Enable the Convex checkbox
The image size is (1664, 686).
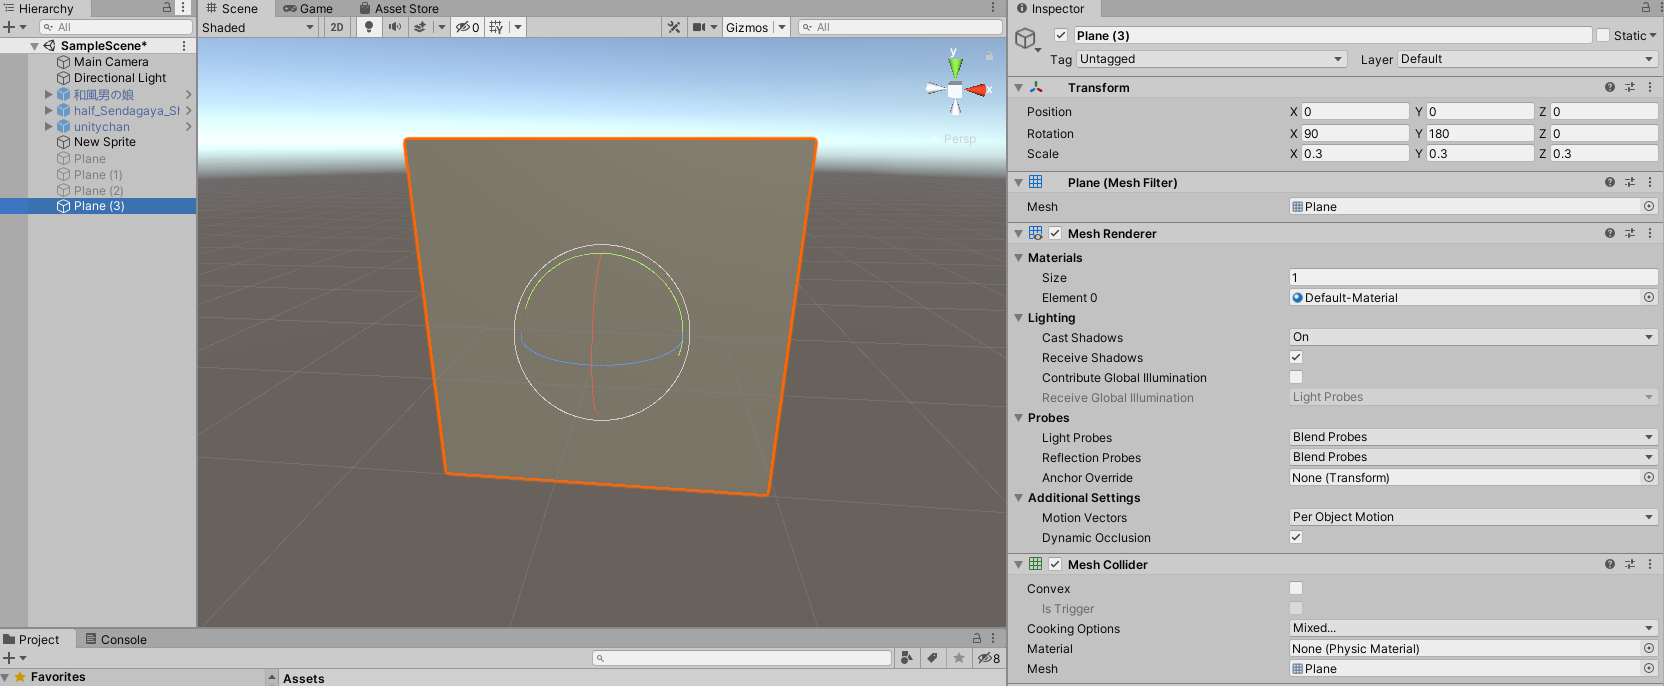pos(1296,588)
